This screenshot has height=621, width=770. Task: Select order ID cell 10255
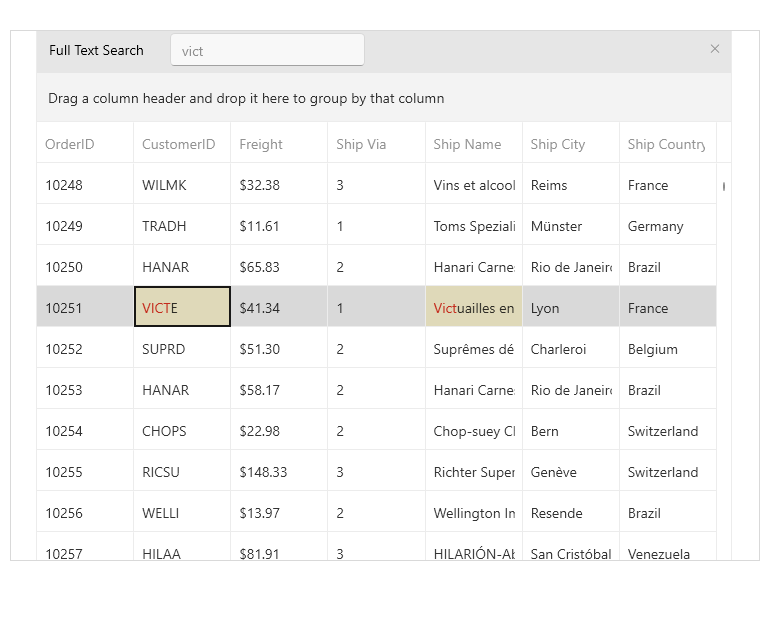pos(85,471)
